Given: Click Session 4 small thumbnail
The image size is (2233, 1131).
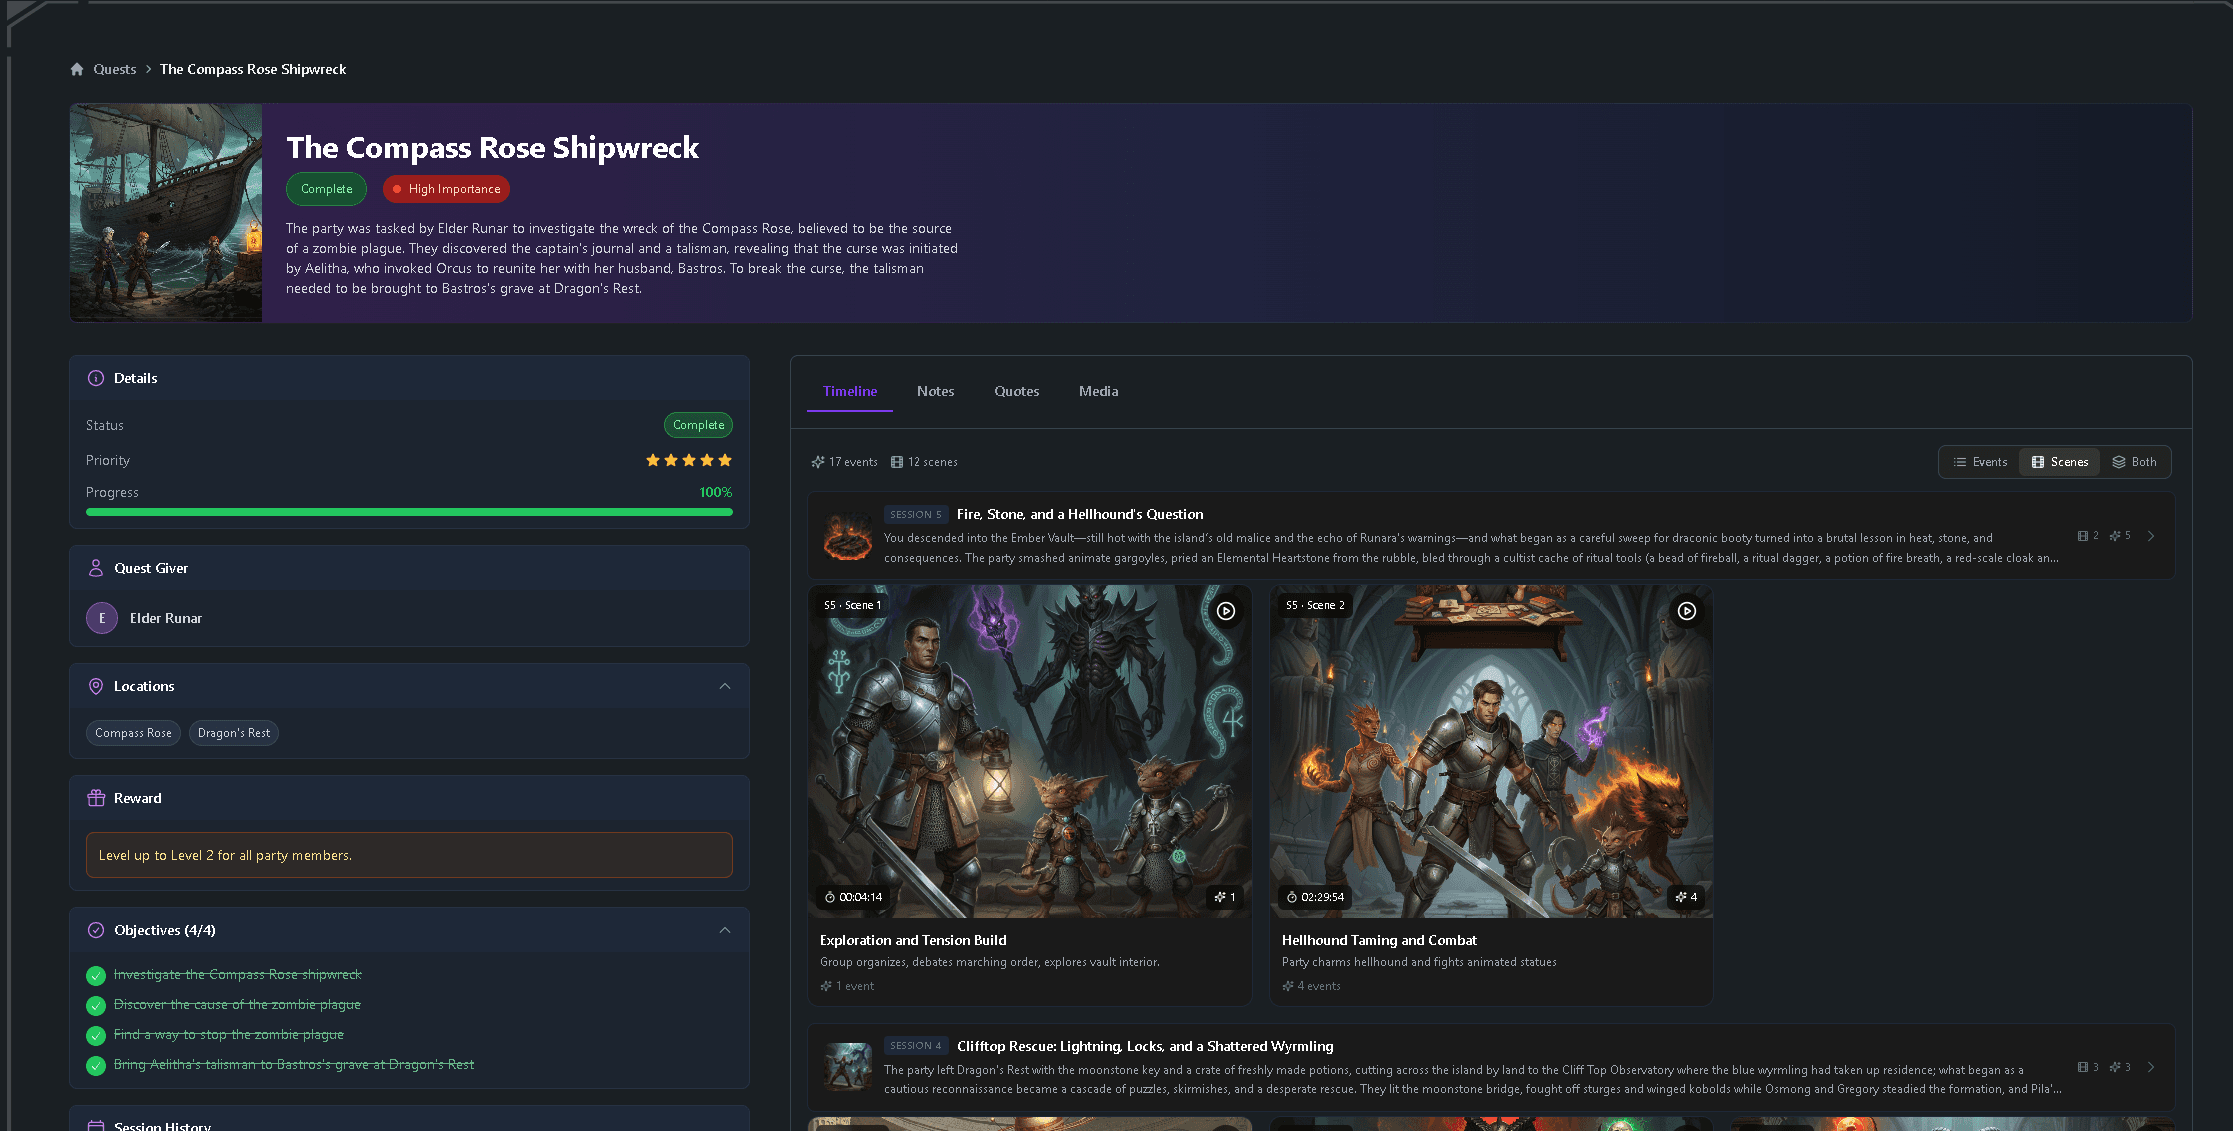Looking at the screenshot, I should point(848,1067).
